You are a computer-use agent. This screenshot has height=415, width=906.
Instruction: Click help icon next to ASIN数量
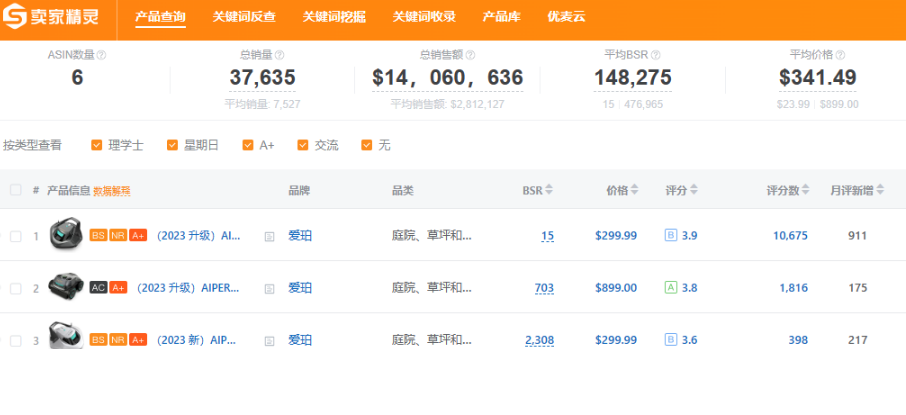(101, 55)
